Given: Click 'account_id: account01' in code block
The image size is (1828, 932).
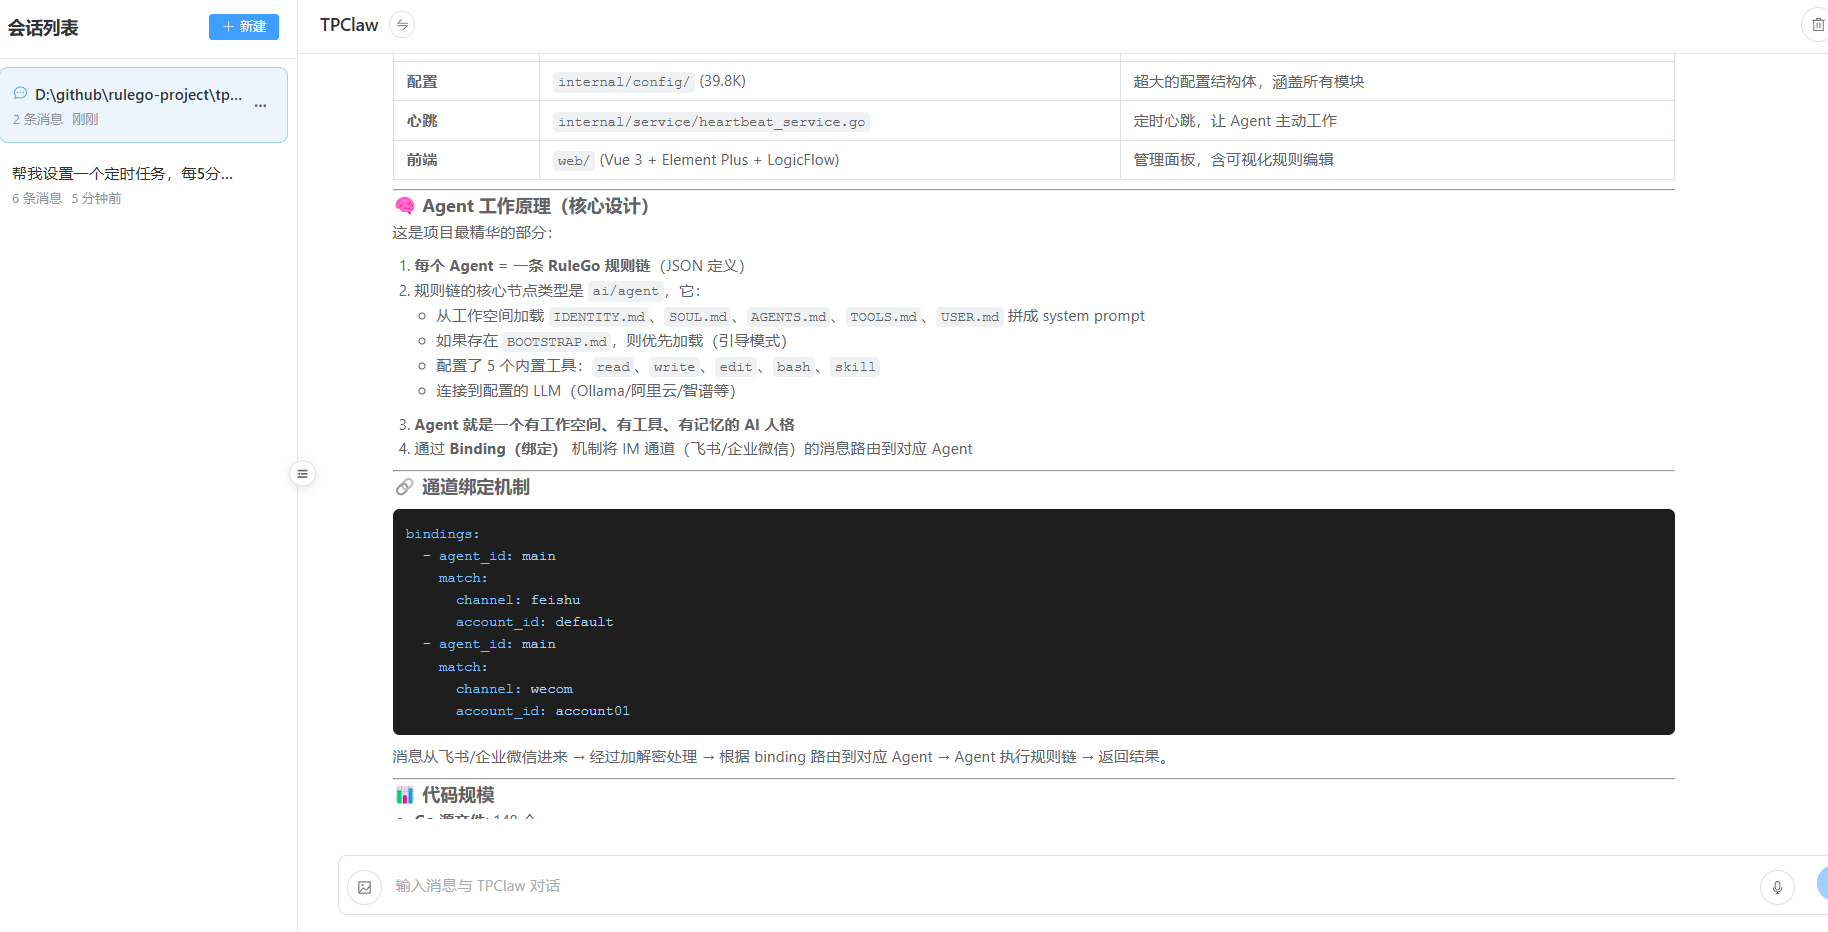Looking at the screenshot, I should [x=543, y=711].
